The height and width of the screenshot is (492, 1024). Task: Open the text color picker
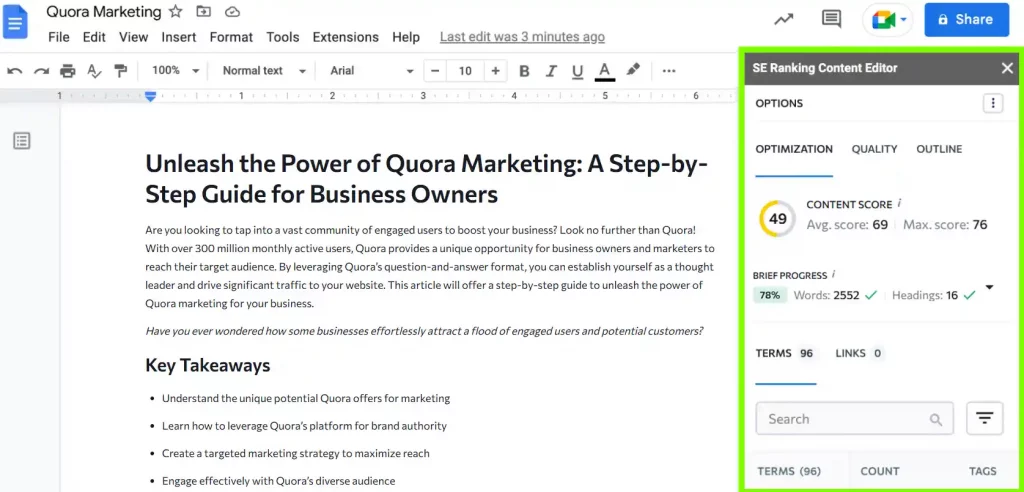605,71
